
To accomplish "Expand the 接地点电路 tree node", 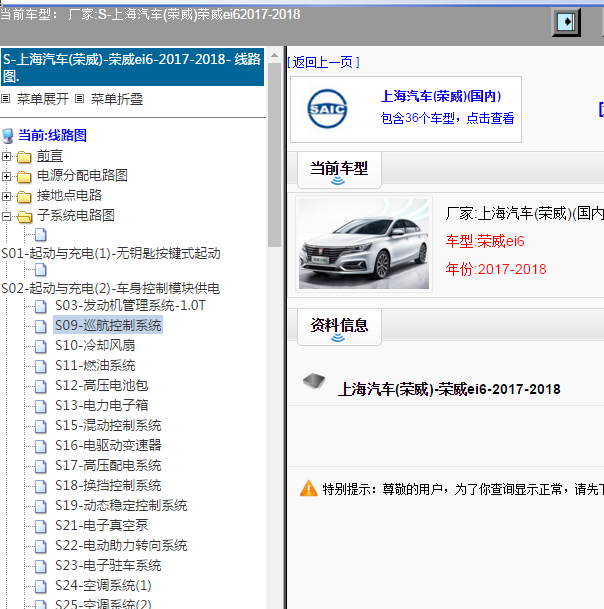I will (x=6, y=197).
